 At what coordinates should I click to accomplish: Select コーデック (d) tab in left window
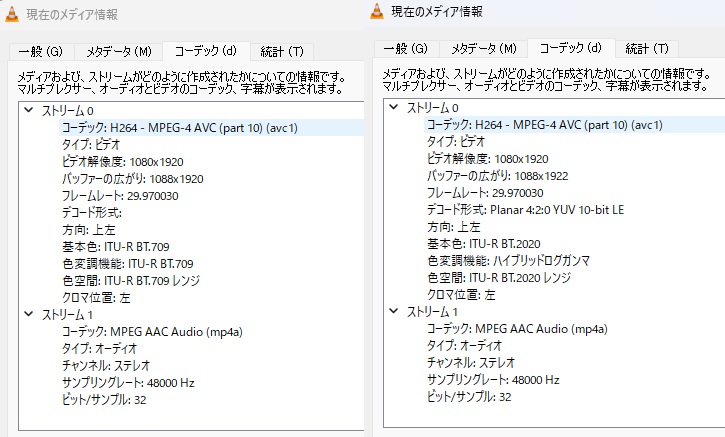[x=206, y=51]
